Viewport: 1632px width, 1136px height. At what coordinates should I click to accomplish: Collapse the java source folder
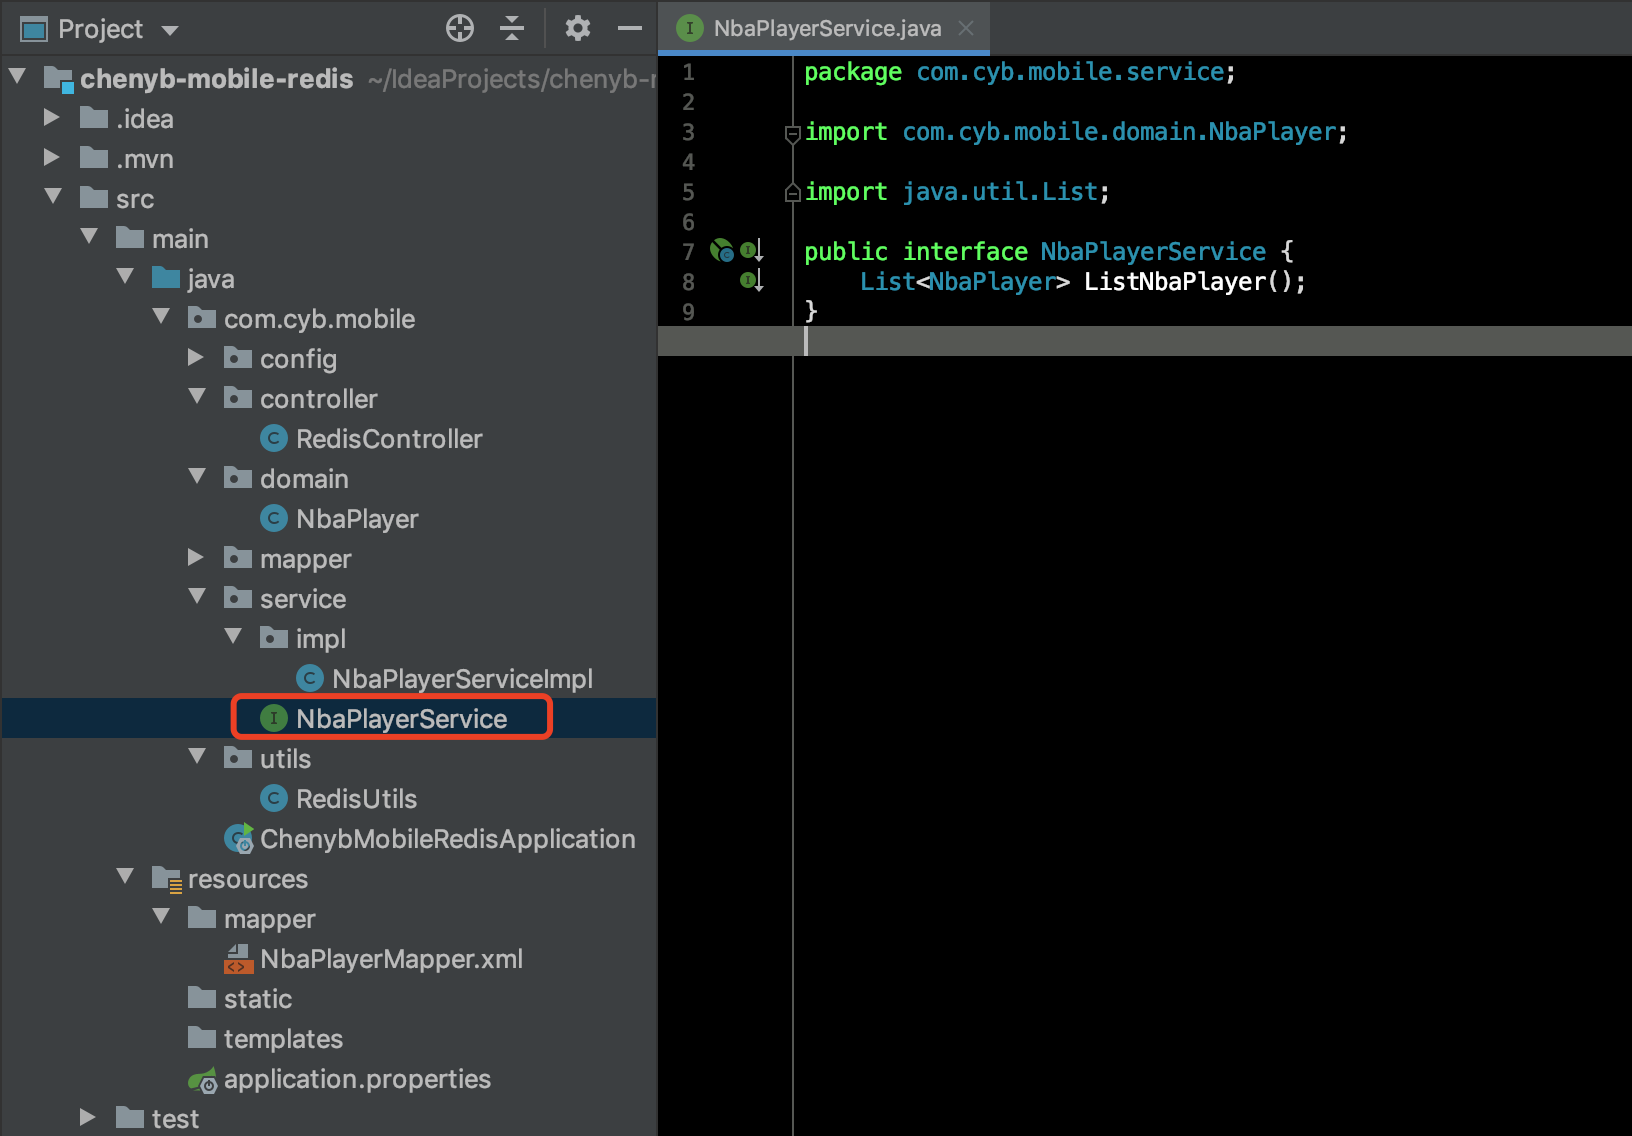click(125, 276)
